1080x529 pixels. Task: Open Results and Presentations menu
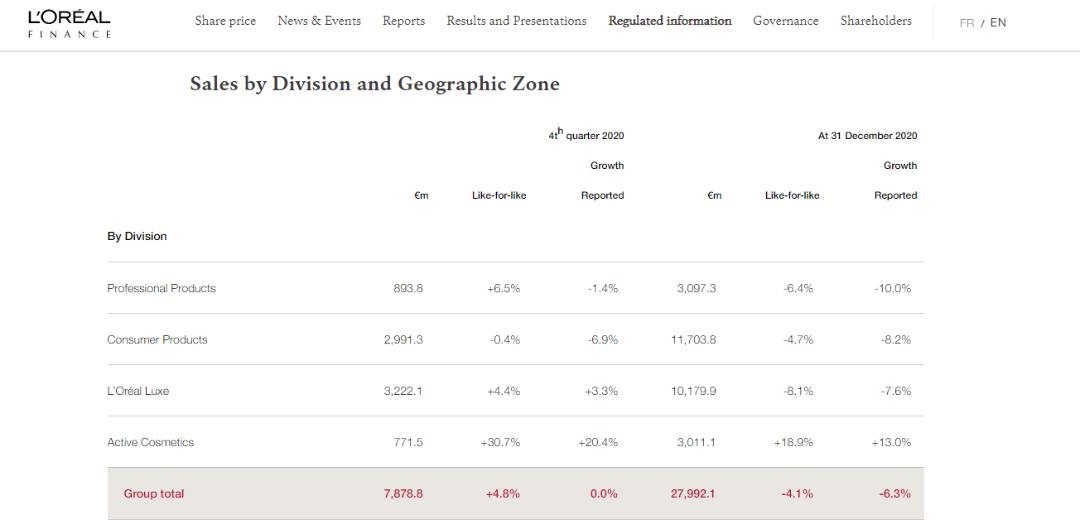(516, 21)
